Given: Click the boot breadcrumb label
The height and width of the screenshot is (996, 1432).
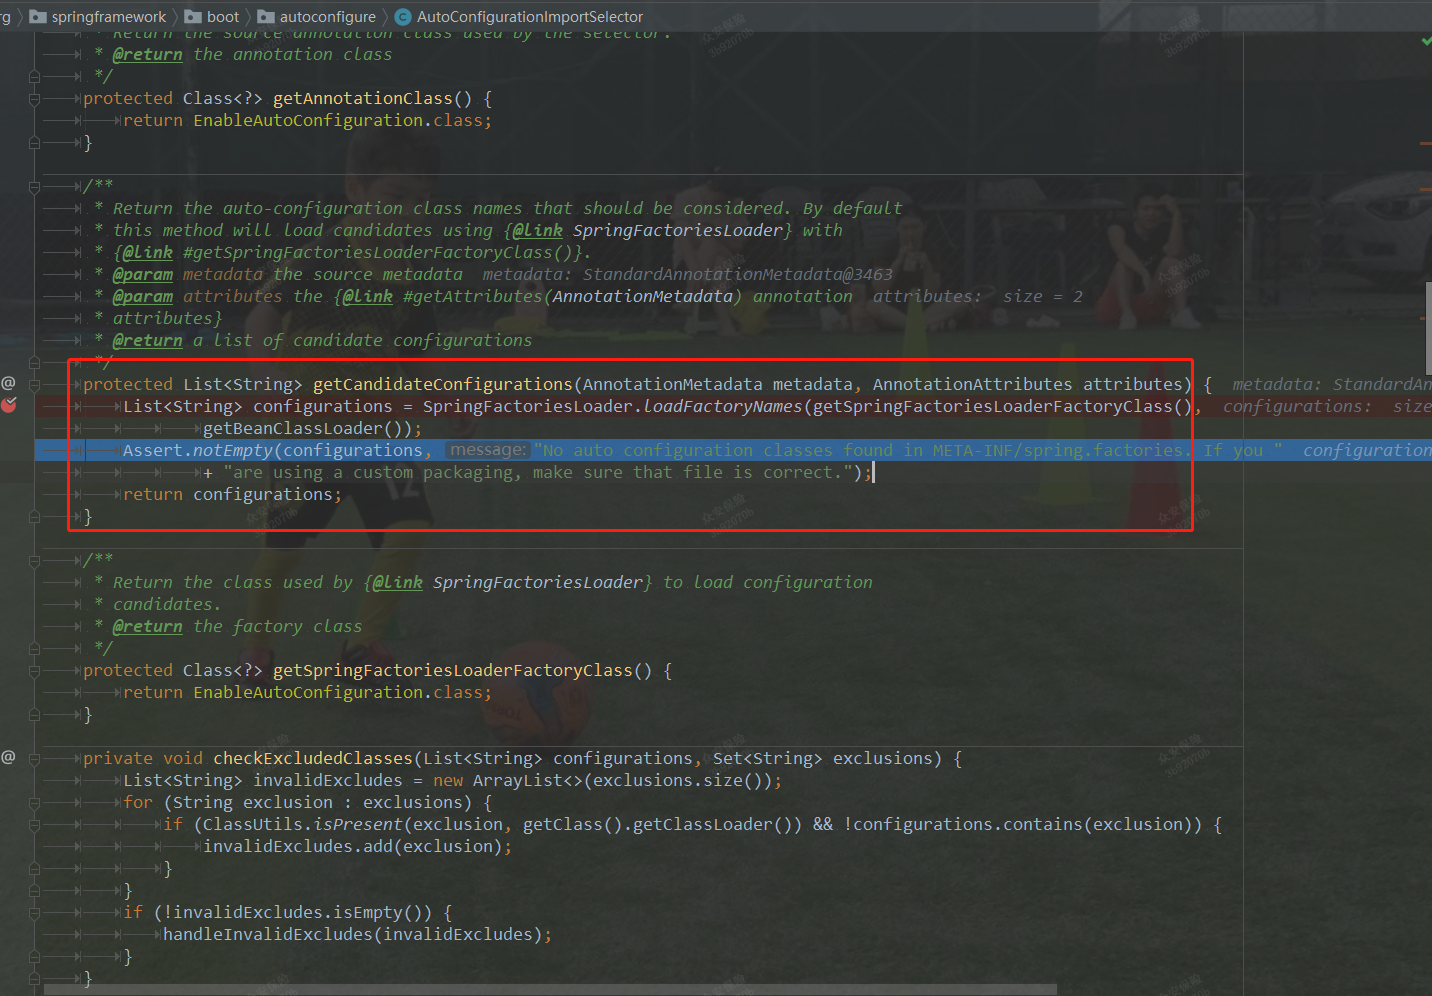Looking at the screenshot, I should (223, 17).
